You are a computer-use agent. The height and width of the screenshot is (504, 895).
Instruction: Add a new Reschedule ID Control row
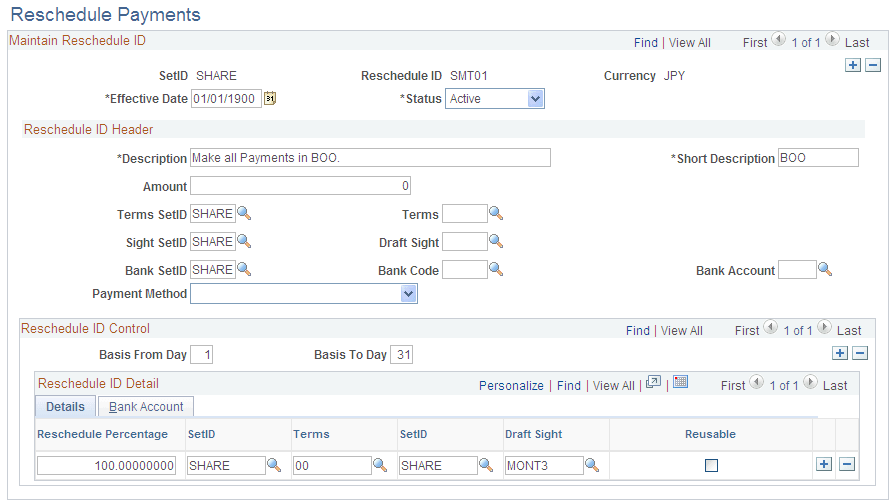[840, 353]
